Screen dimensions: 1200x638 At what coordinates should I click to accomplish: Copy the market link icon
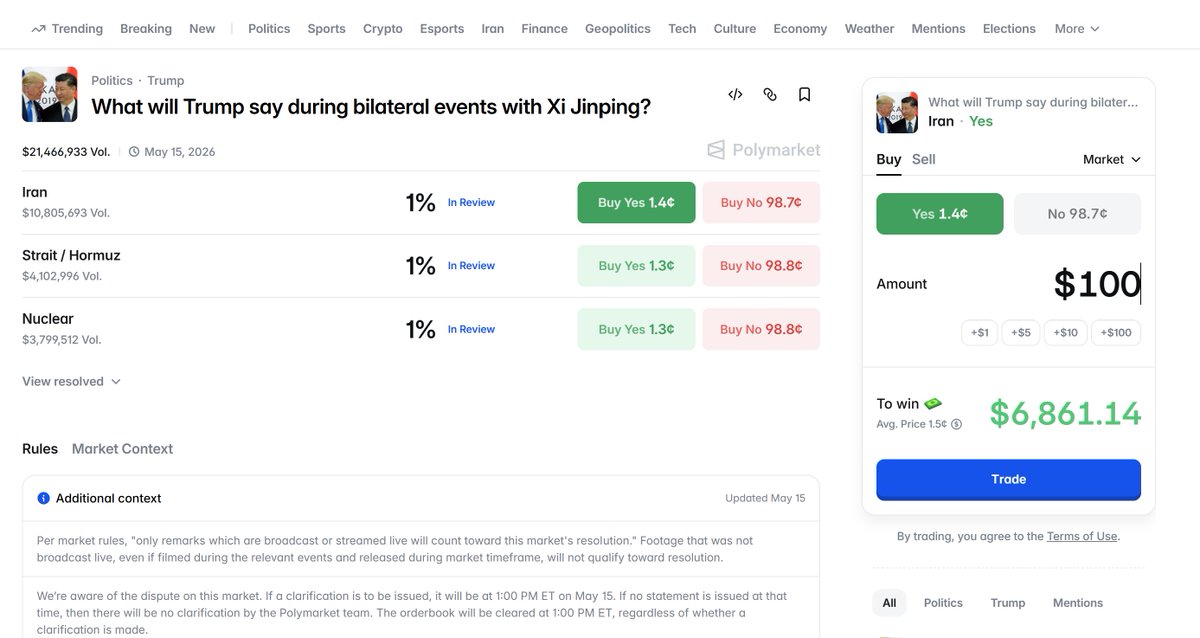pyautogui.click(x=770, y=94)
